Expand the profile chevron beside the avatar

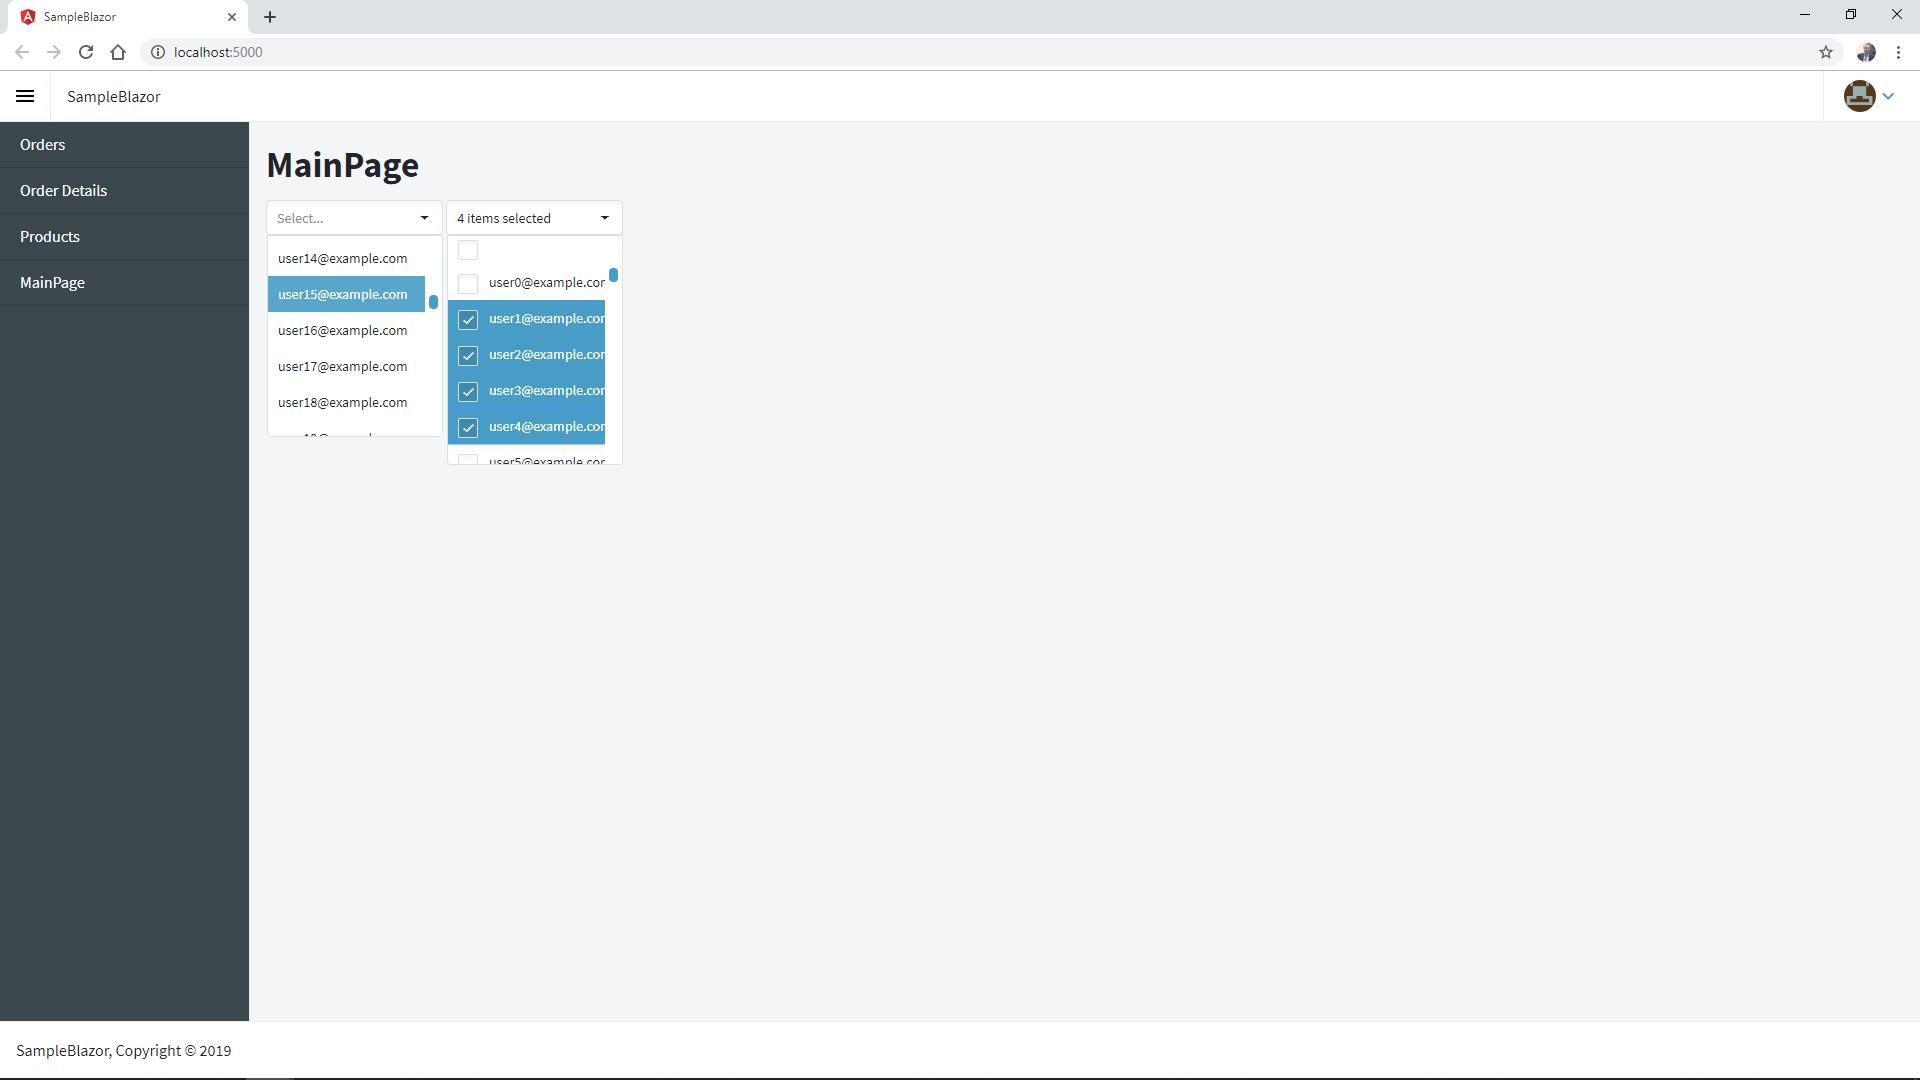point(1888,96)
